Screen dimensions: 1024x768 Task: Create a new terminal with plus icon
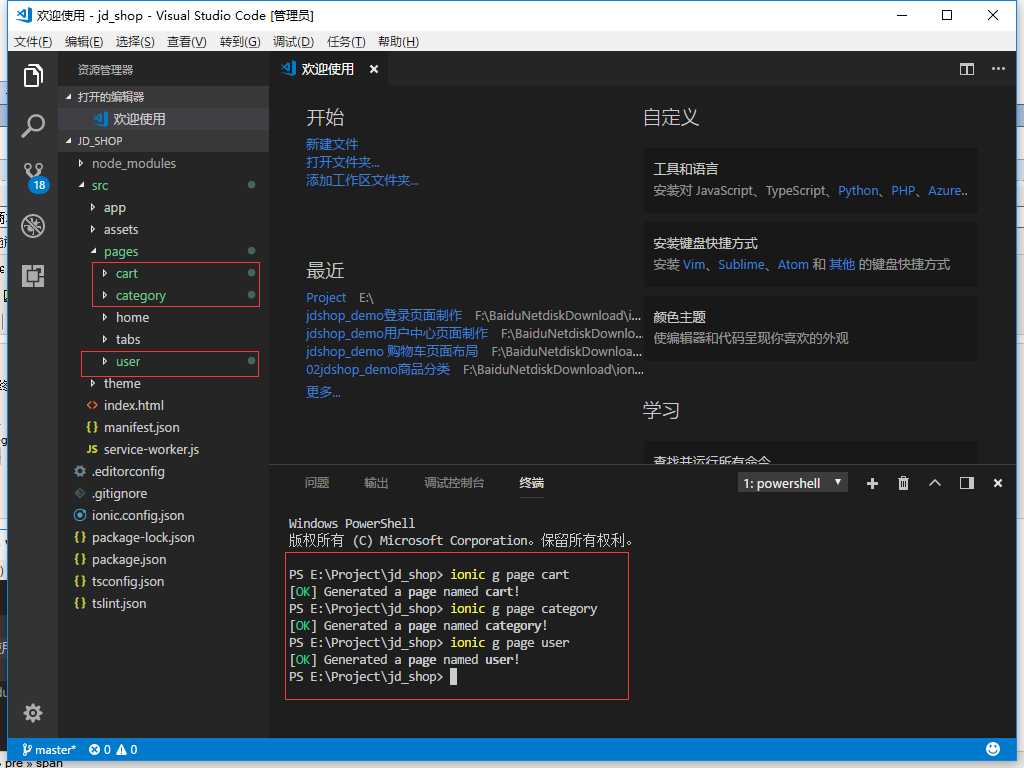(x=872, y=483)
